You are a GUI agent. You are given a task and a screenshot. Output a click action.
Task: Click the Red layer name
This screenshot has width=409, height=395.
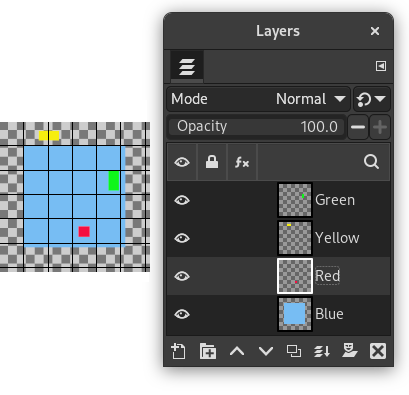(328, 276)
